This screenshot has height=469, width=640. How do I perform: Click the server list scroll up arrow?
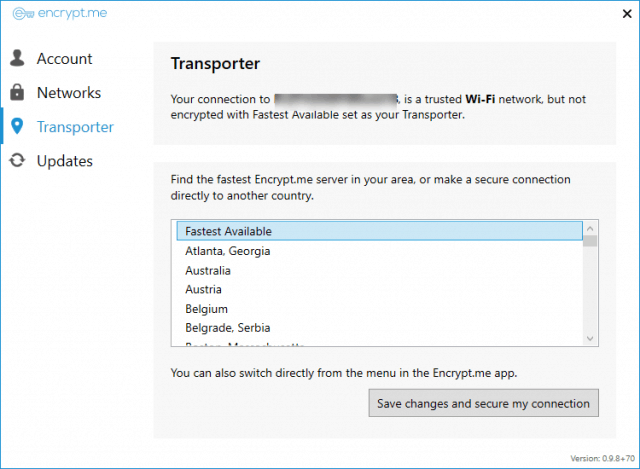[590, 229]
